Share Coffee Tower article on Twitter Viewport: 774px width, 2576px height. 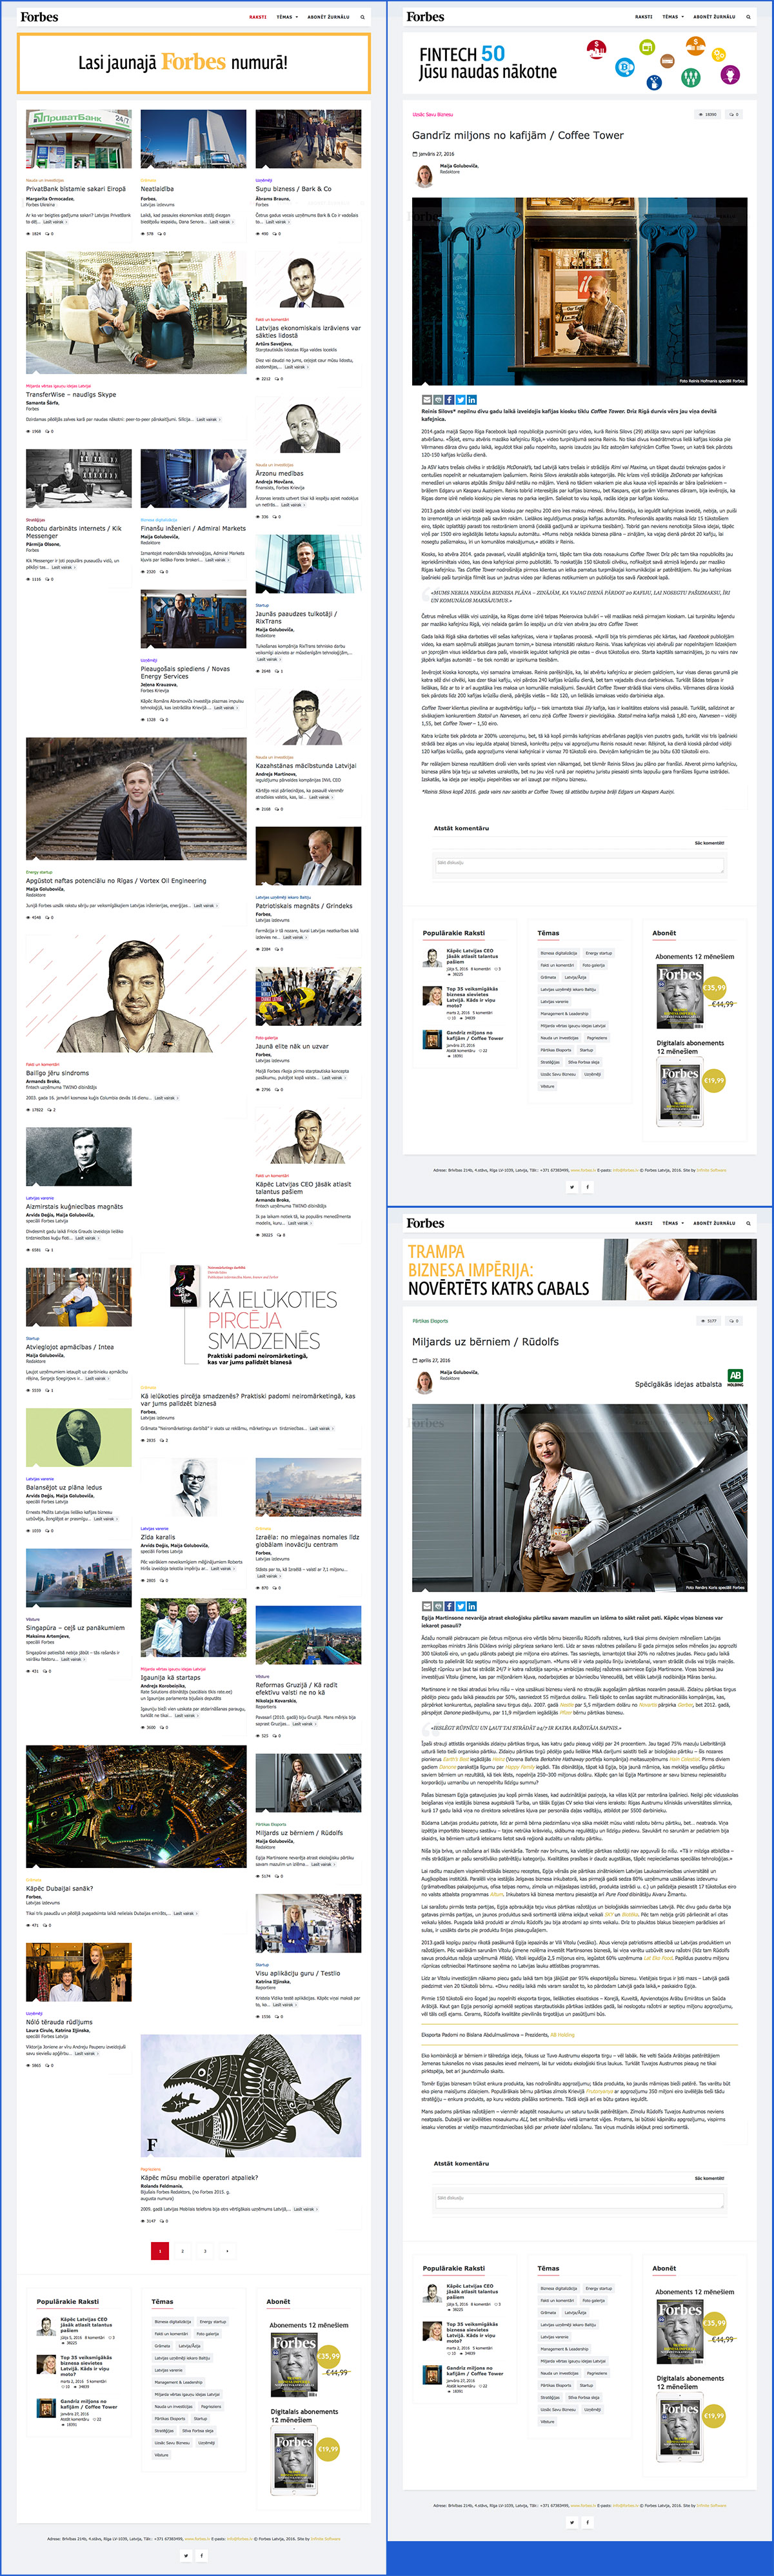tap(461, 399)
